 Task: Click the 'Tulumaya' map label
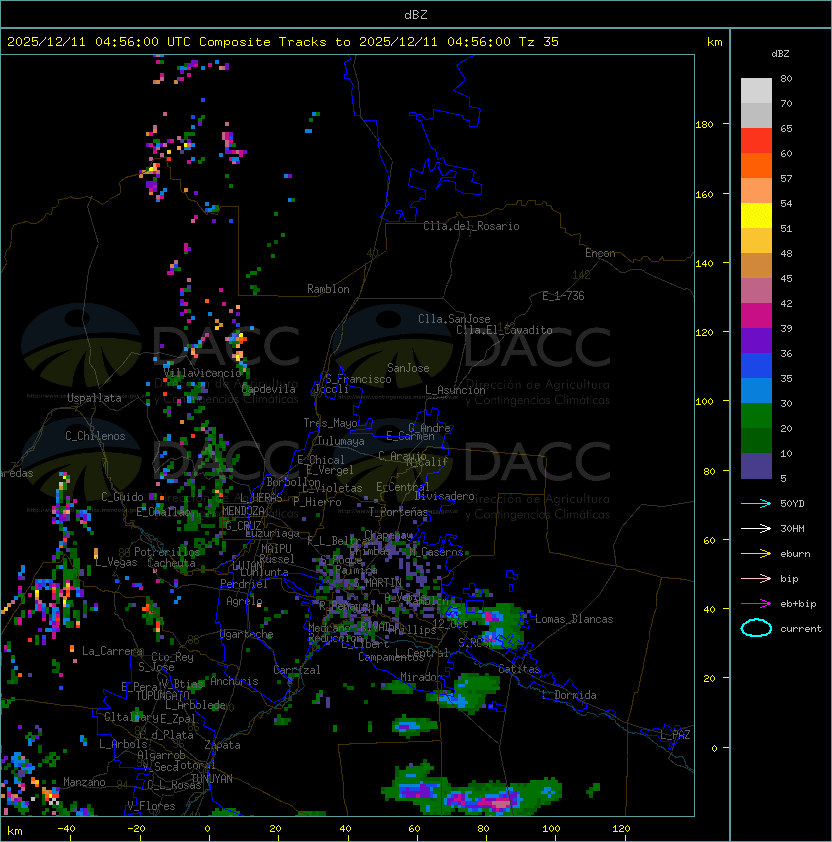tap(341, 441)
